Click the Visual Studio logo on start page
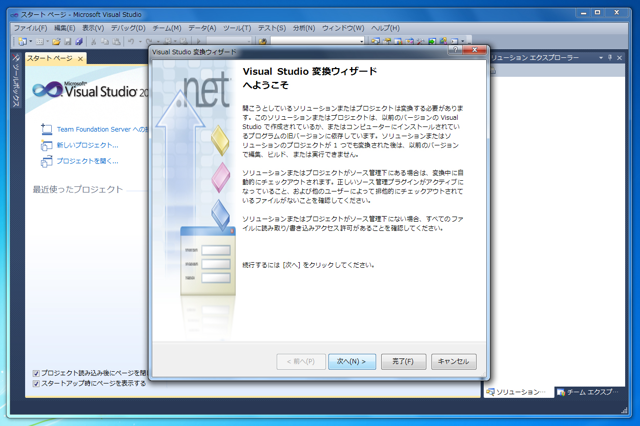 click(91, 90)
